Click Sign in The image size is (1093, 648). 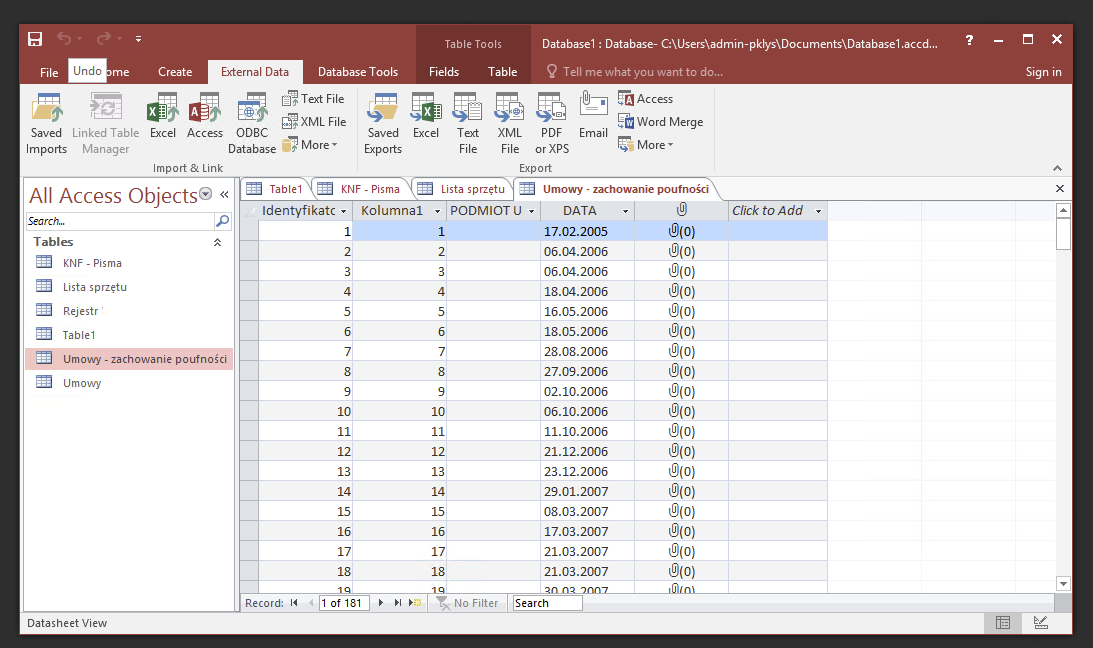pyautogui.click(x=1043, y=71)
